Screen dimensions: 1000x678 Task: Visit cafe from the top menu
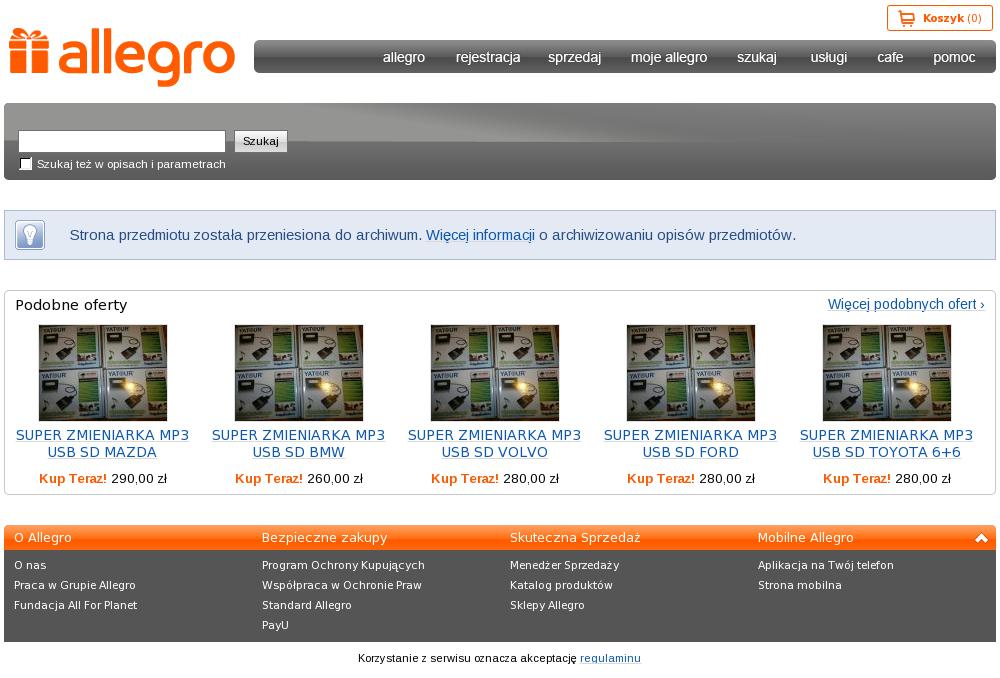890,57
